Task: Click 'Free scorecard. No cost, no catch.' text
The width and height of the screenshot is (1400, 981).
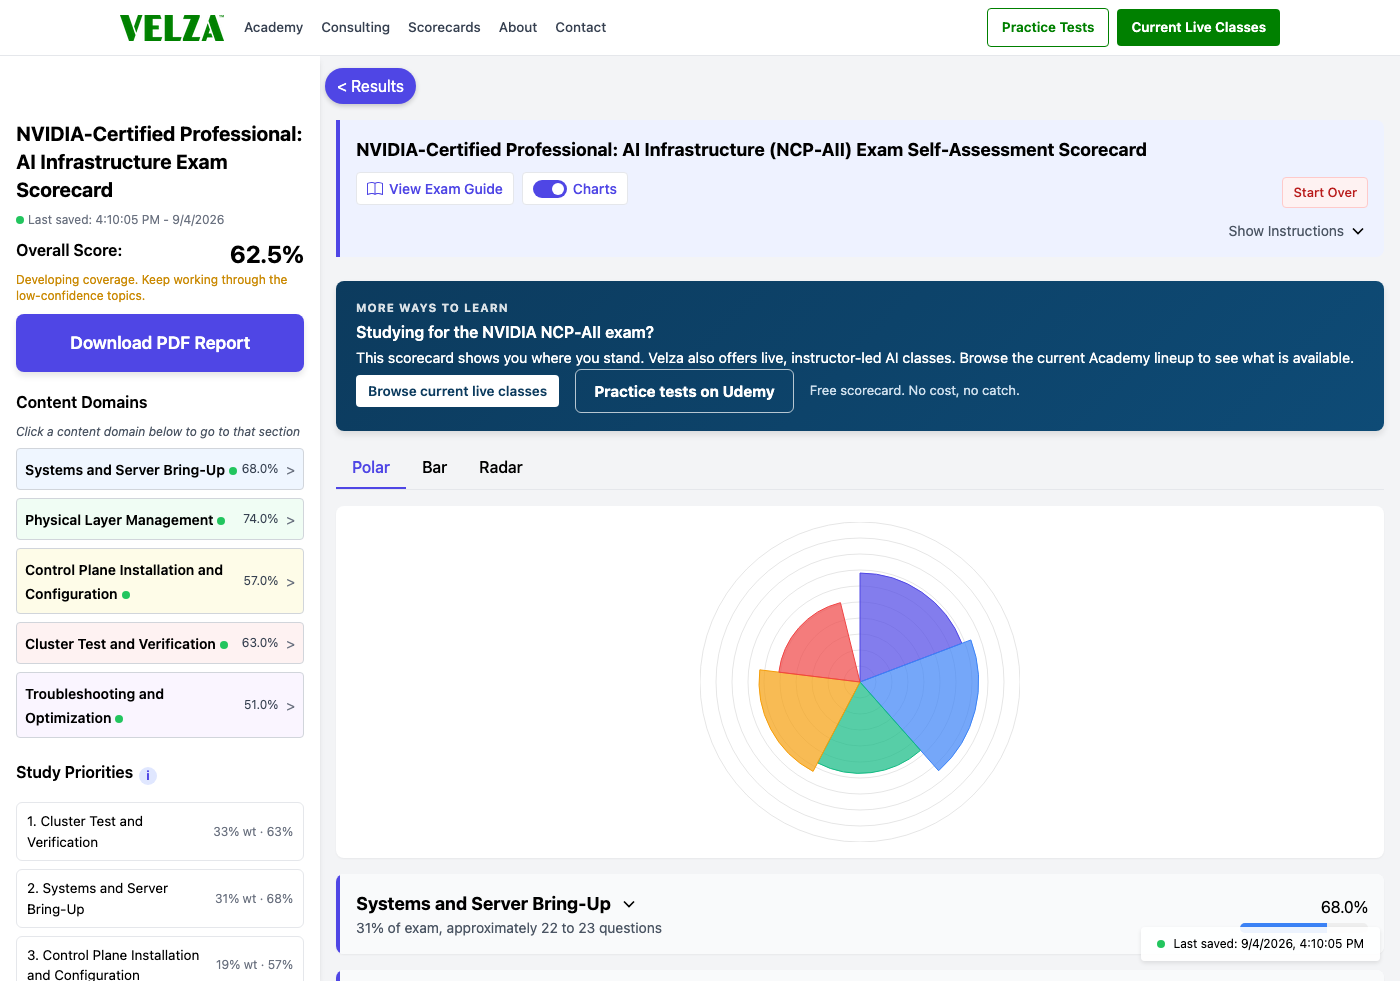Action: [914, 391]
